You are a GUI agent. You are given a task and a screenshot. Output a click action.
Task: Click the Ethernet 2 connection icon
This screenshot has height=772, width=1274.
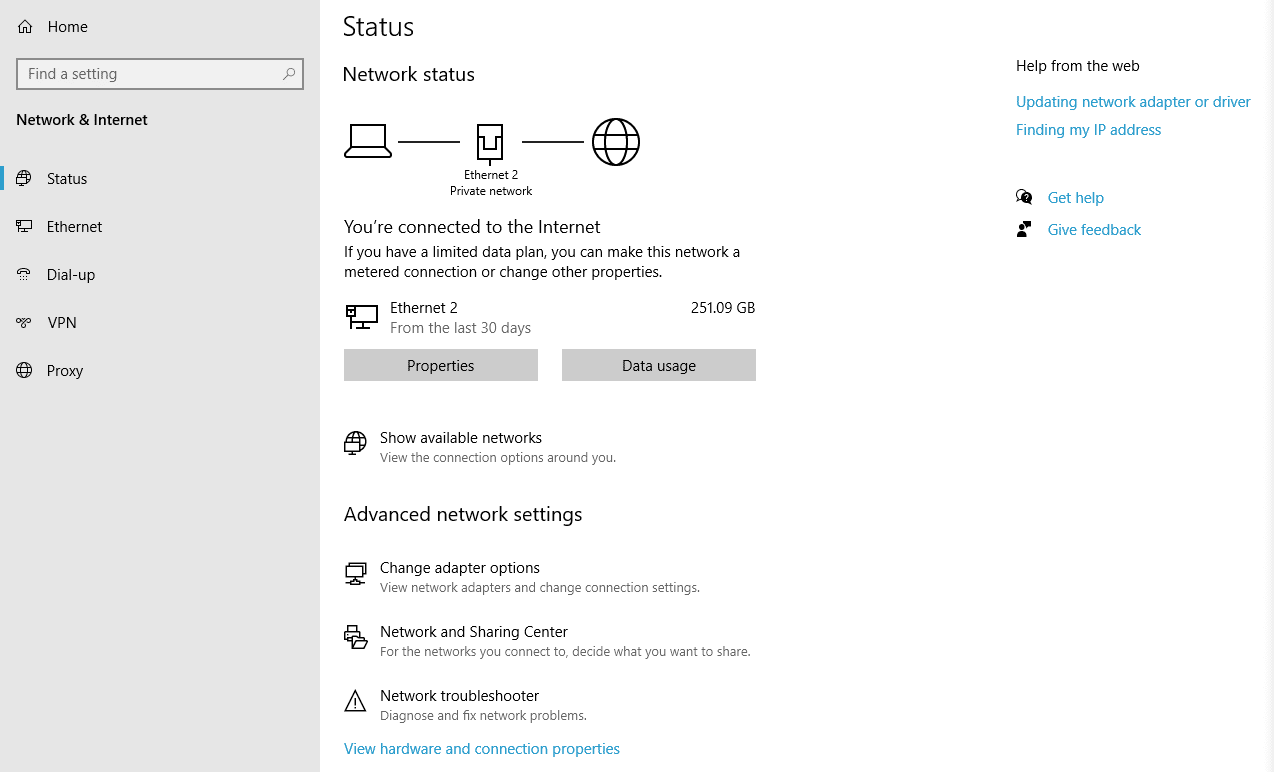(x=361, y=316)
